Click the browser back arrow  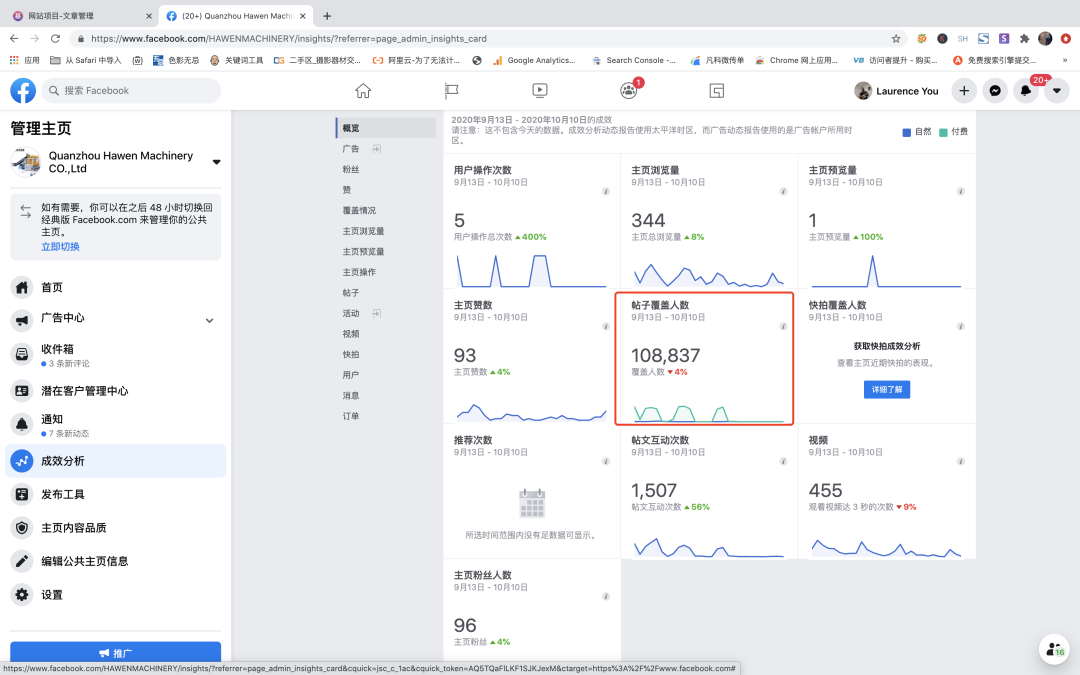(x=14, y=39)
